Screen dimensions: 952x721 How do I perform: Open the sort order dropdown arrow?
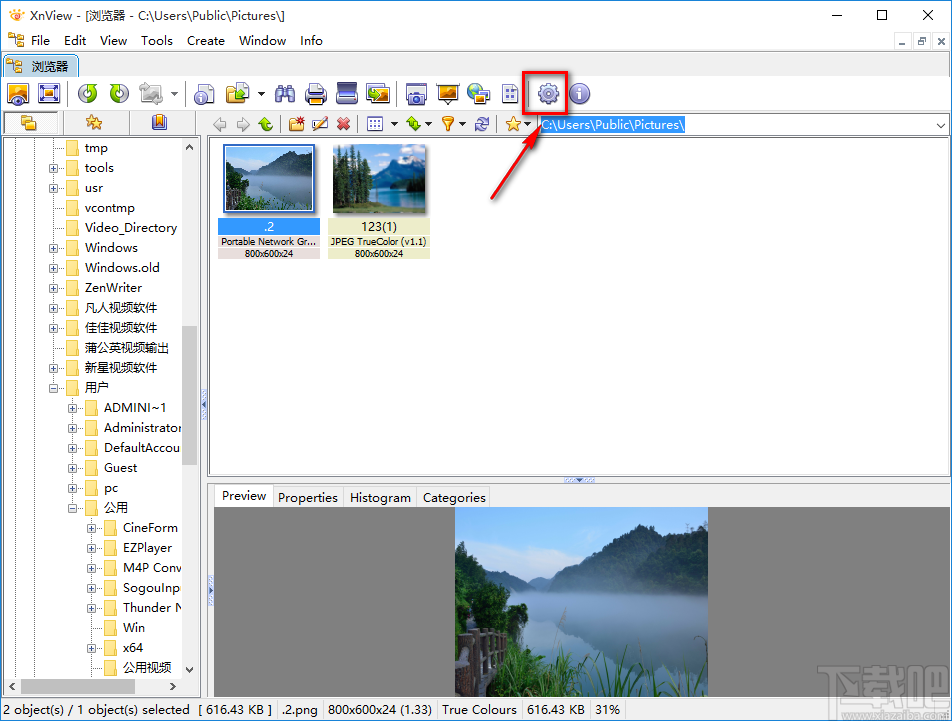point(429,124)
